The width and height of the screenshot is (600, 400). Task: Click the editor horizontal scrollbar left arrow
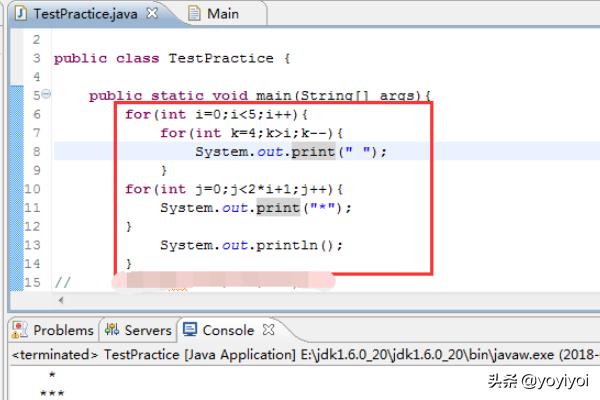point(61,300)
